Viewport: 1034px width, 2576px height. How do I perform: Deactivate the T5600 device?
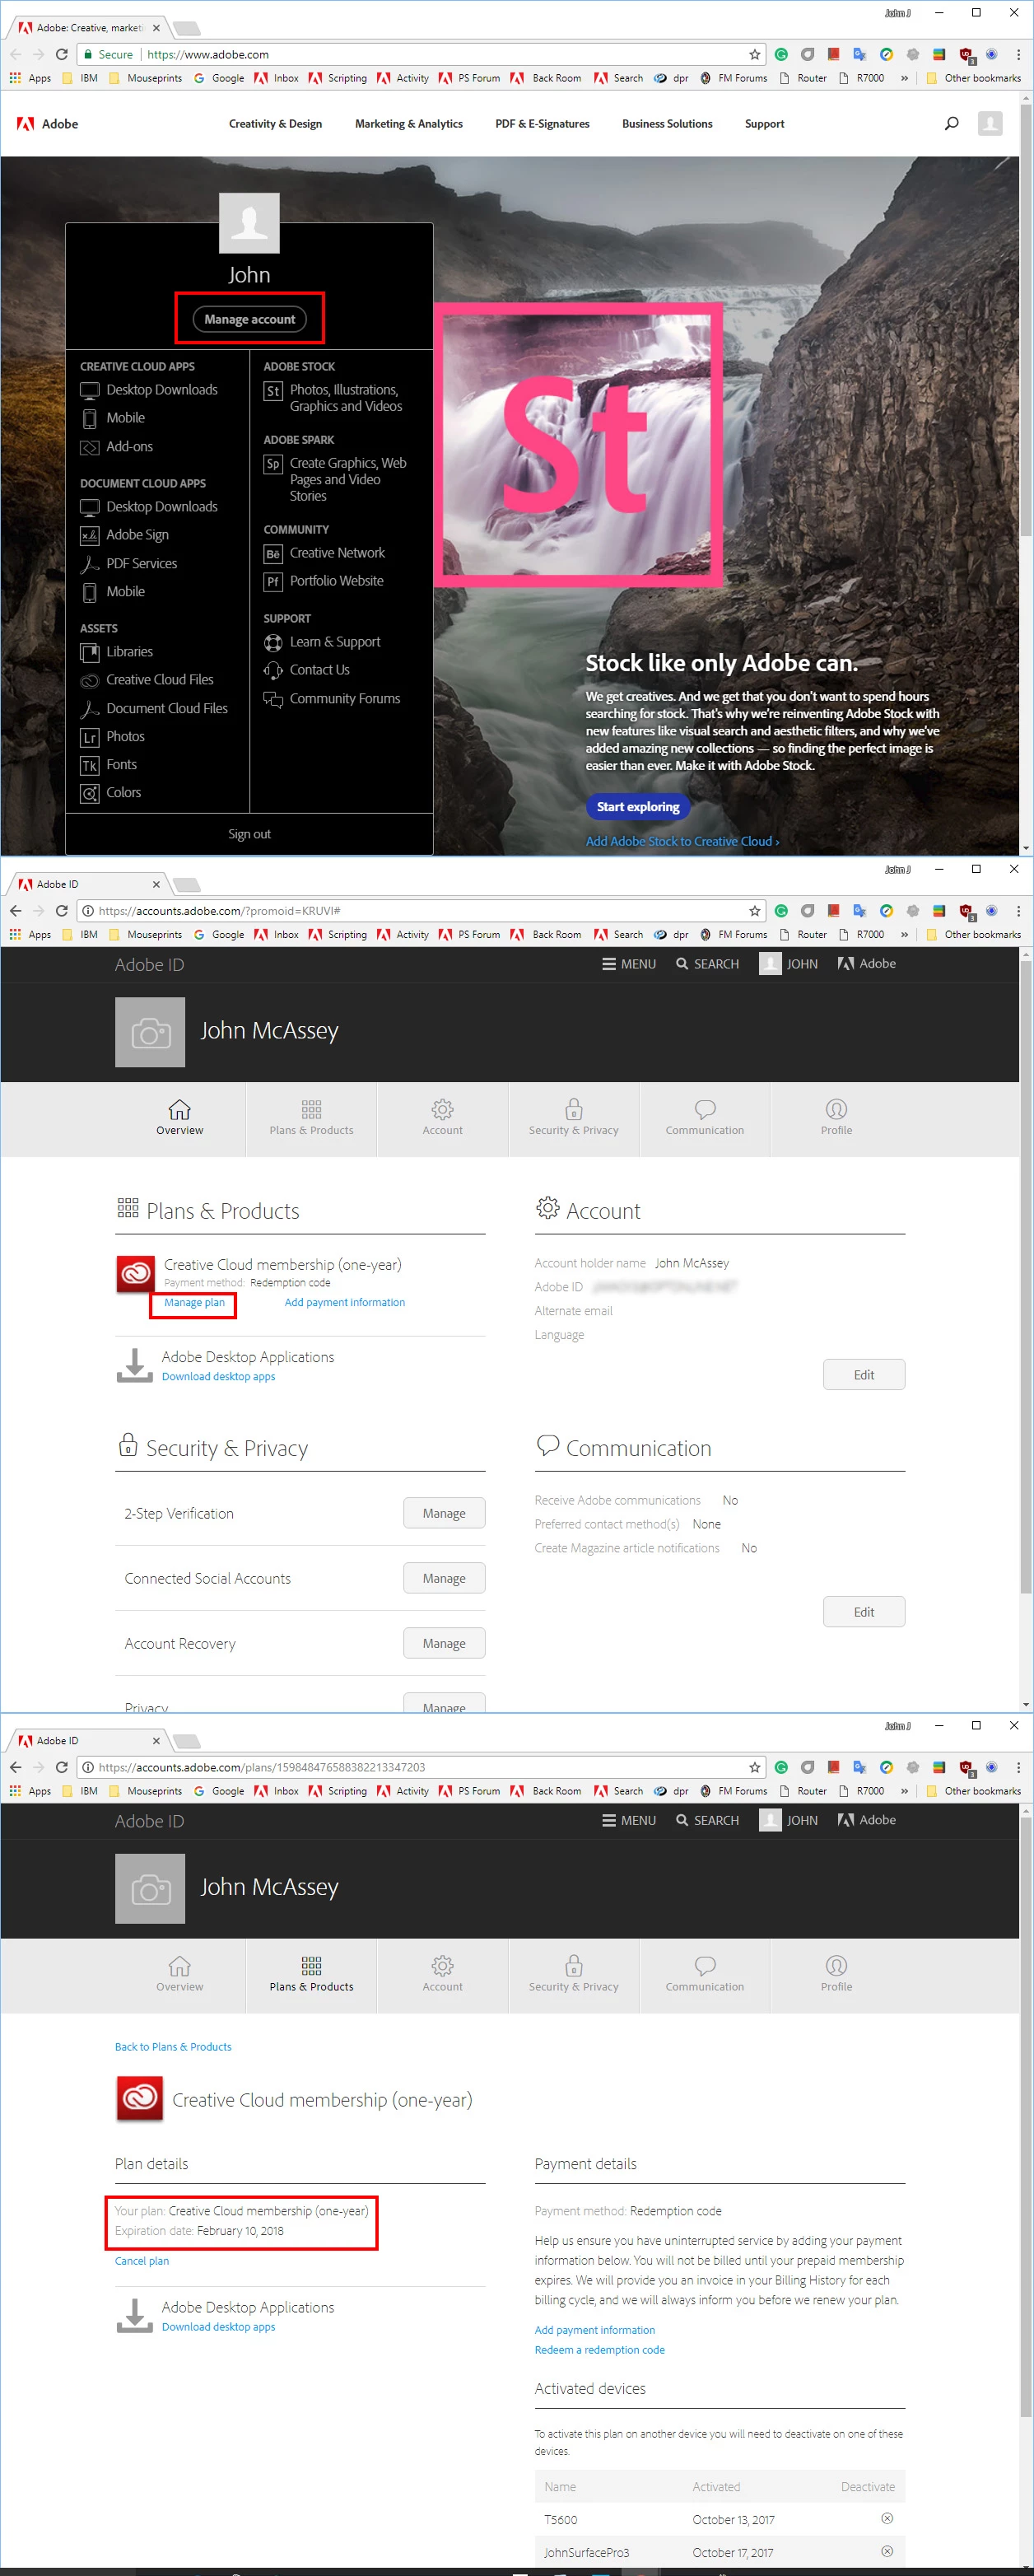(886, 2518)
